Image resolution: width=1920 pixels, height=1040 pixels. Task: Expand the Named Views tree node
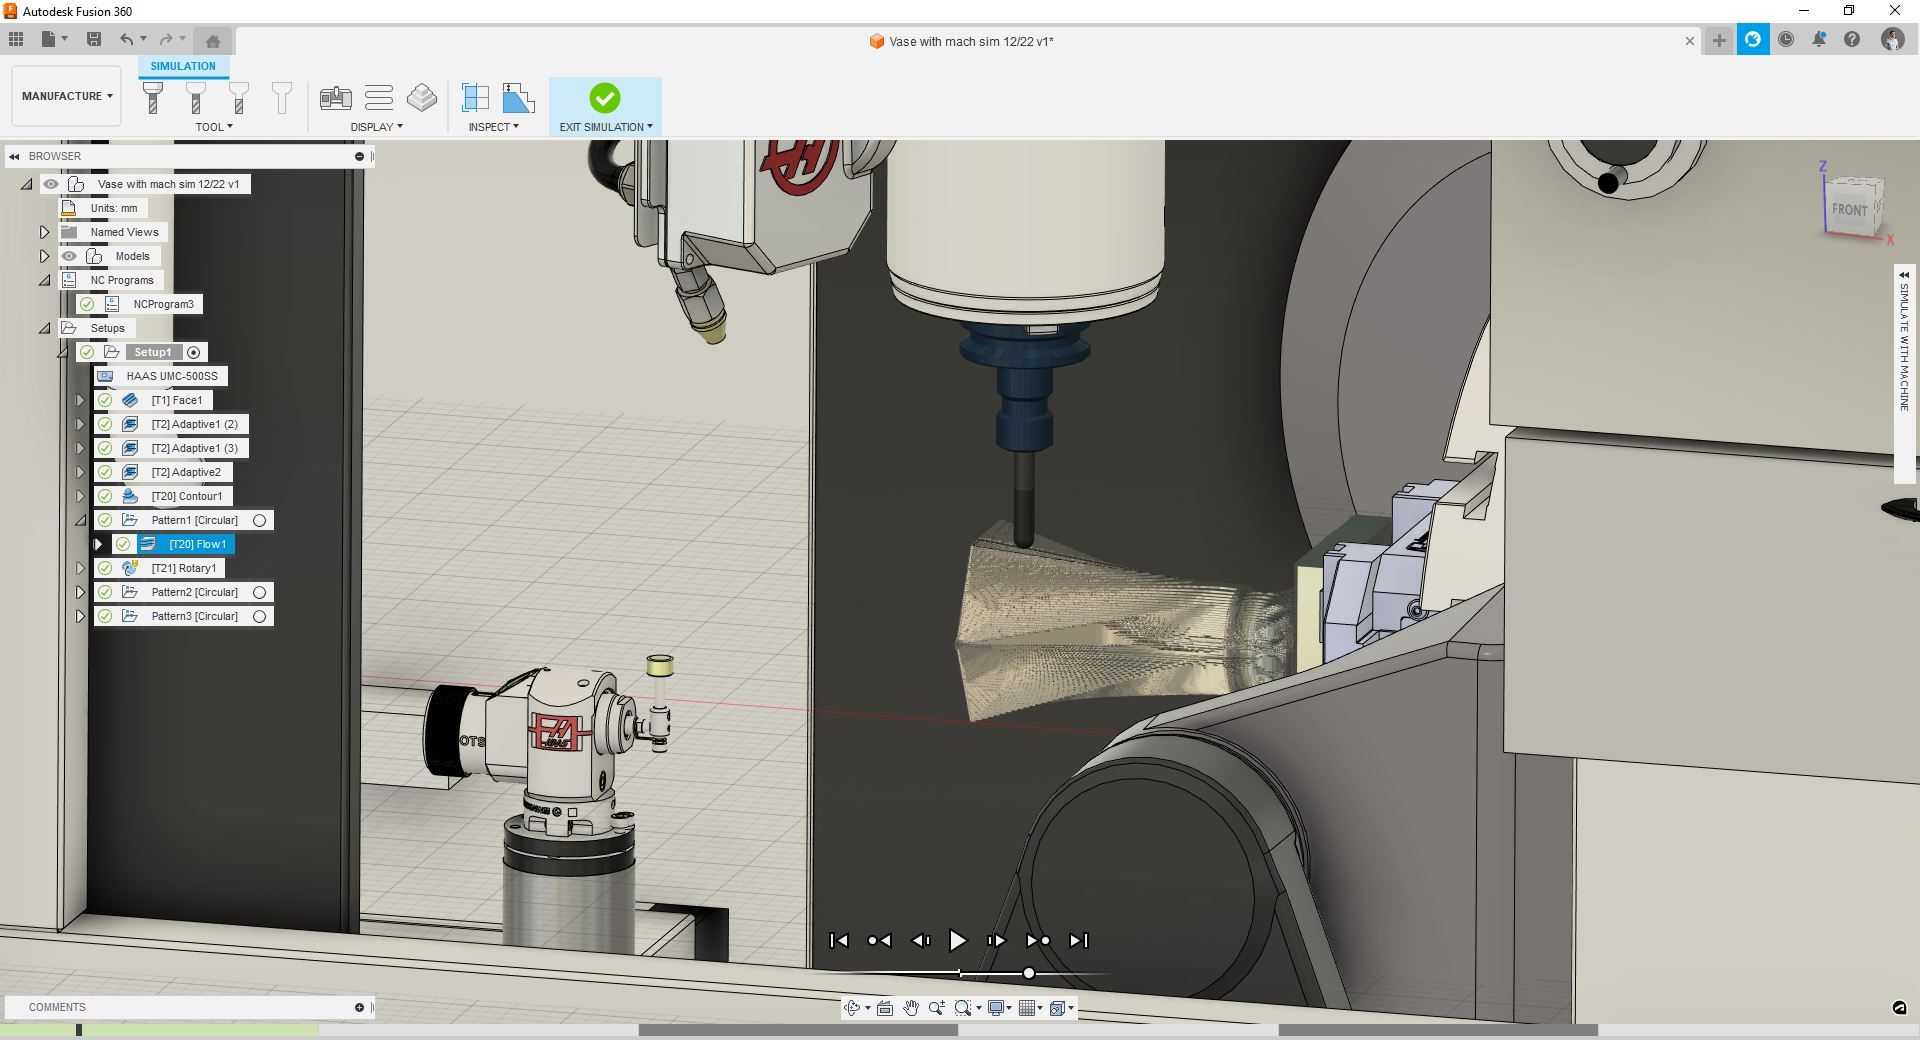coord(44,232)
